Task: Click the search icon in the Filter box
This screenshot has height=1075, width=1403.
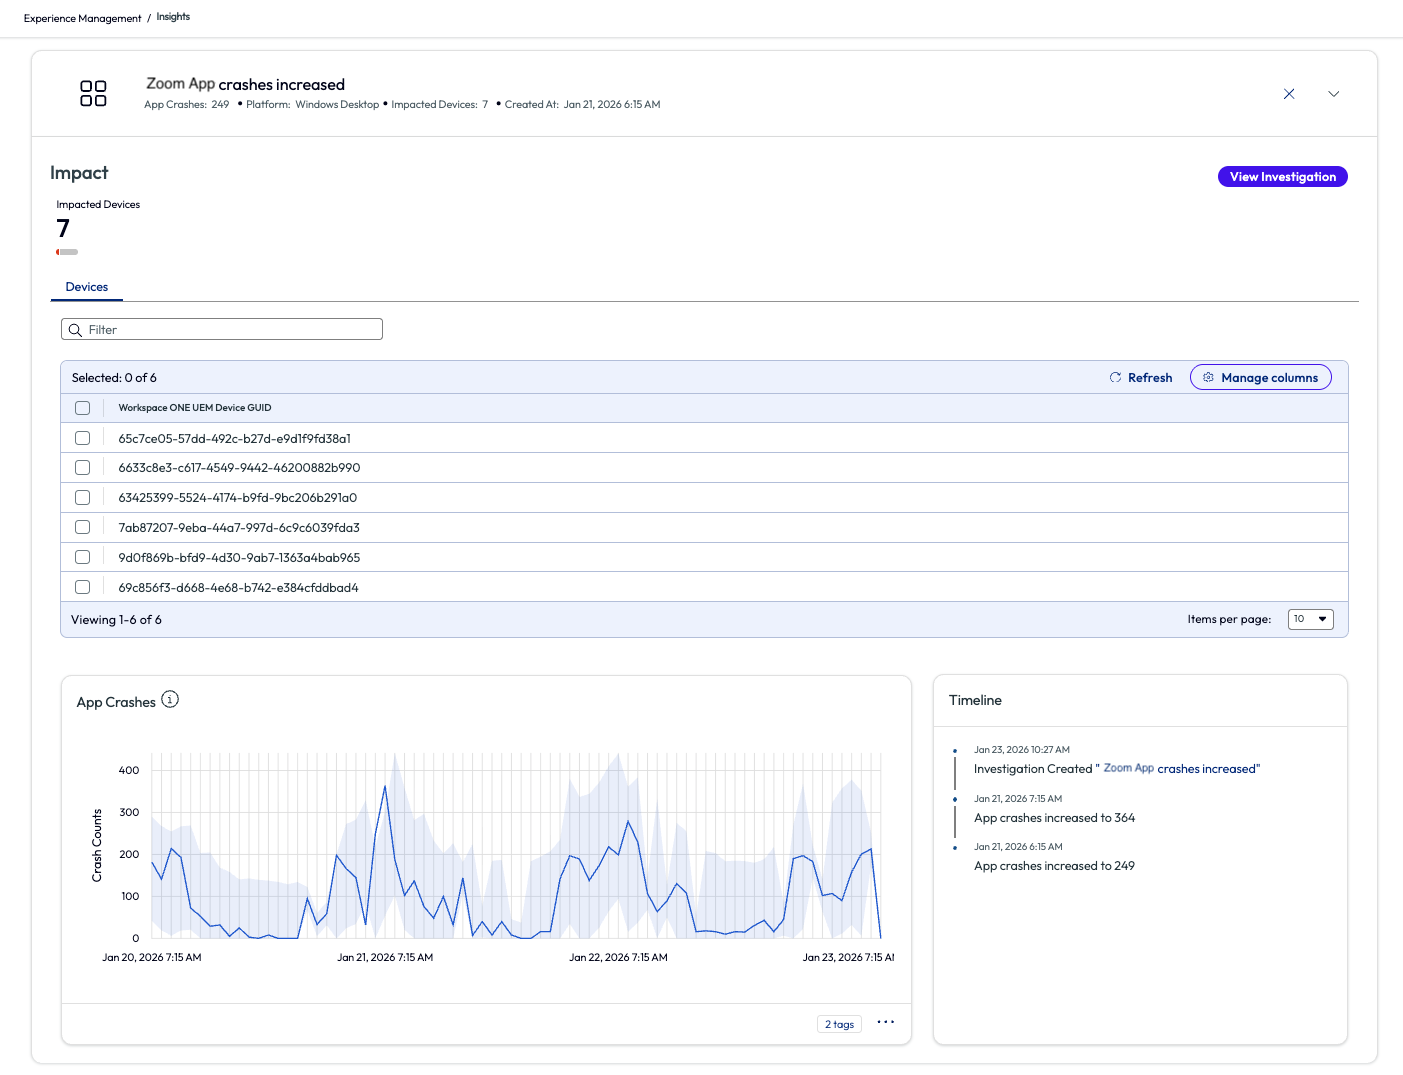Action: click(75, 330)
